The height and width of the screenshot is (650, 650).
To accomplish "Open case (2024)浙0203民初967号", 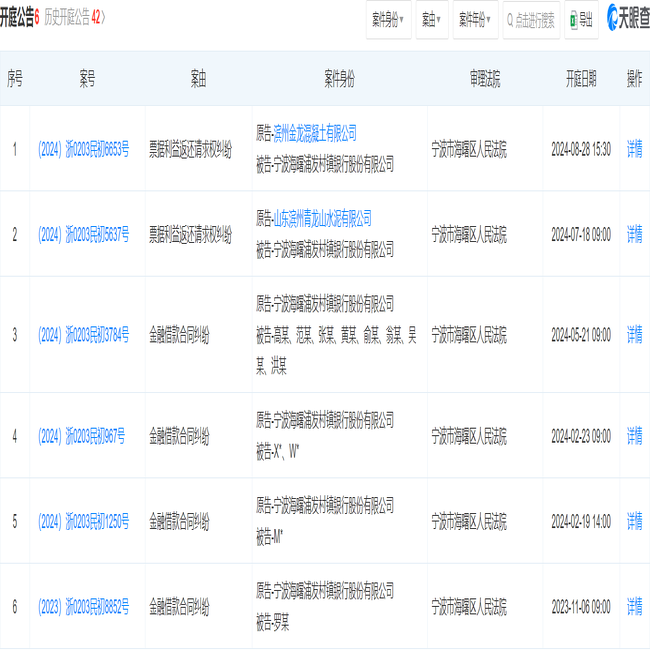I will [81, 436].
